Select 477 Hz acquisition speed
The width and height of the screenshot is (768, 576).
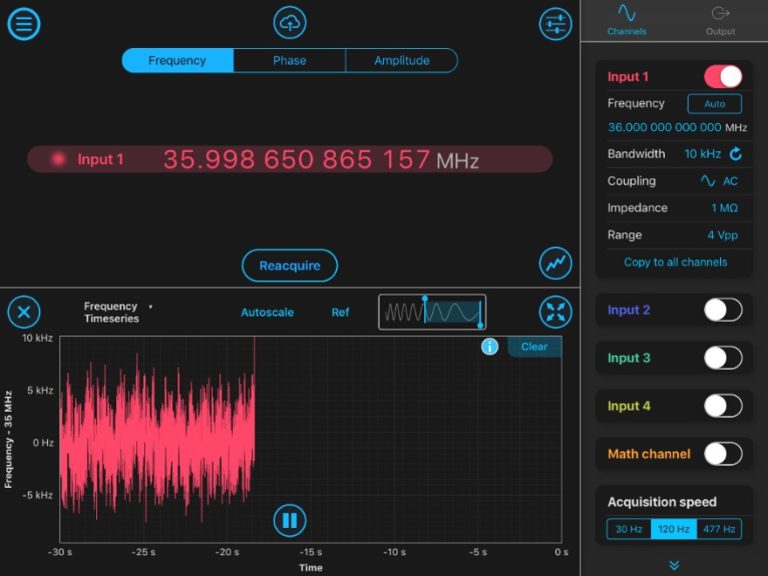(719, 529)
